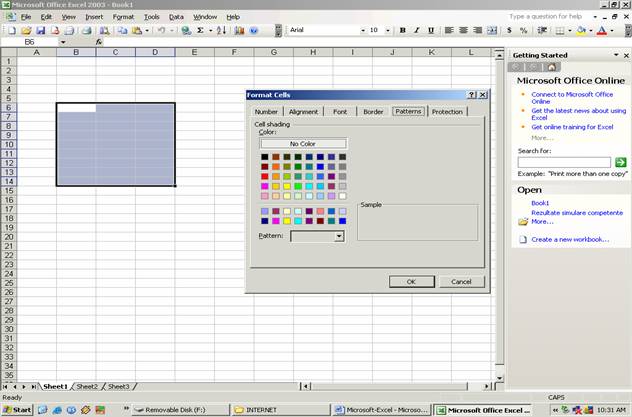Switch to the Font tab
This screenshot has width=632, height=417.
(340, 112)
